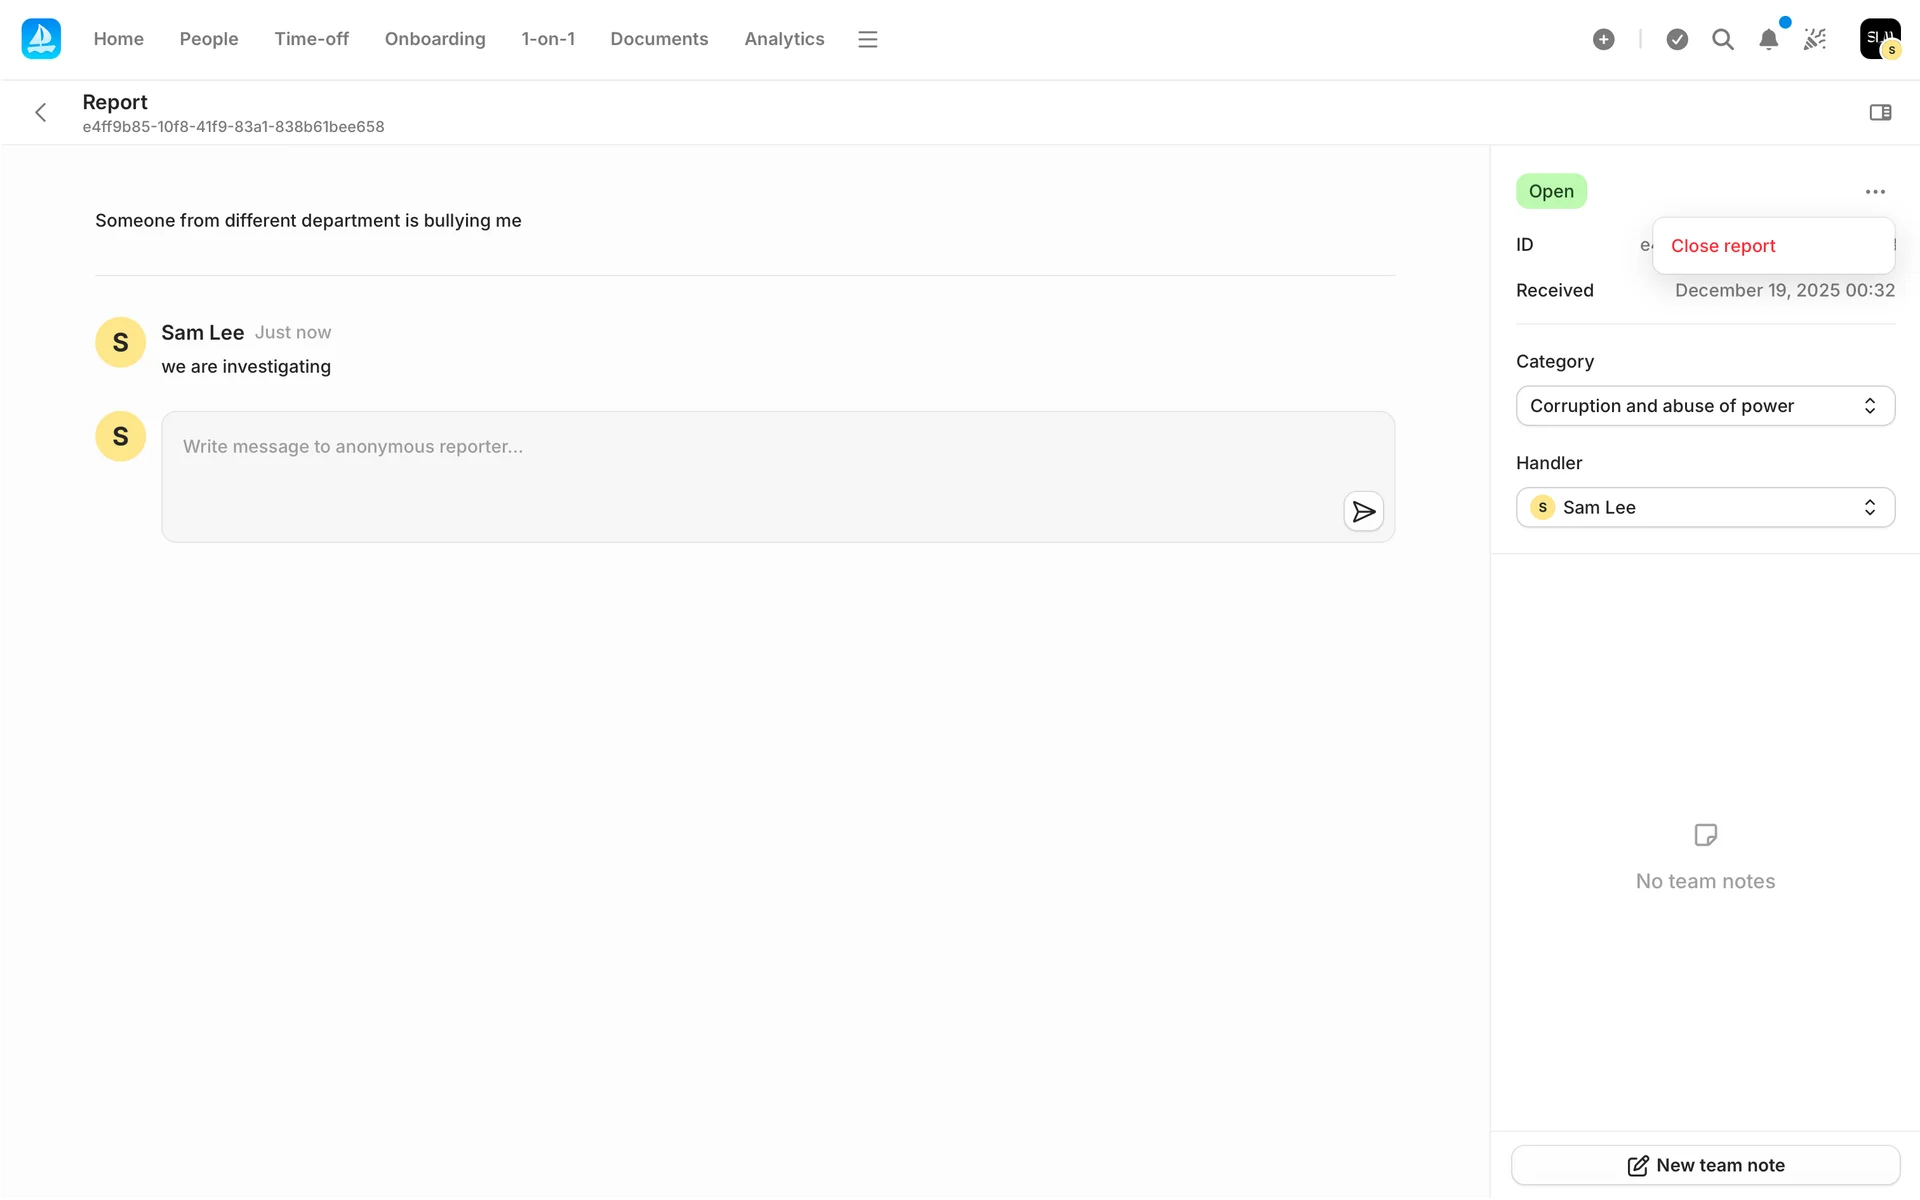Click New team note button
The height and width of the screenshot is (1200, 1920).
1705,1165
